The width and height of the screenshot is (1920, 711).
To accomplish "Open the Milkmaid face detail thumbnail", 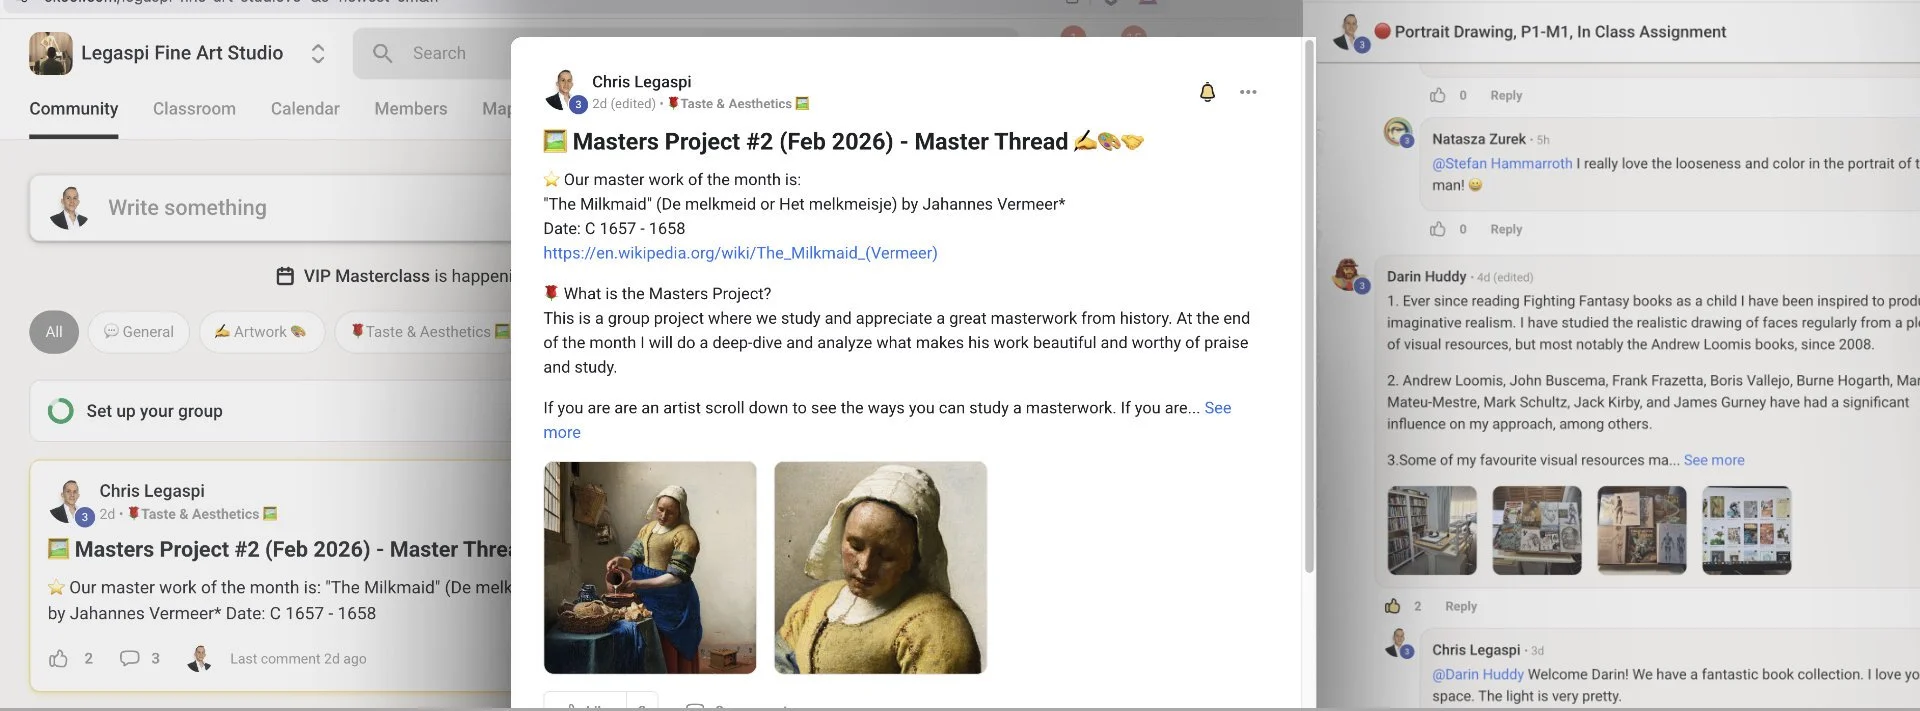I will pos(881,567).
